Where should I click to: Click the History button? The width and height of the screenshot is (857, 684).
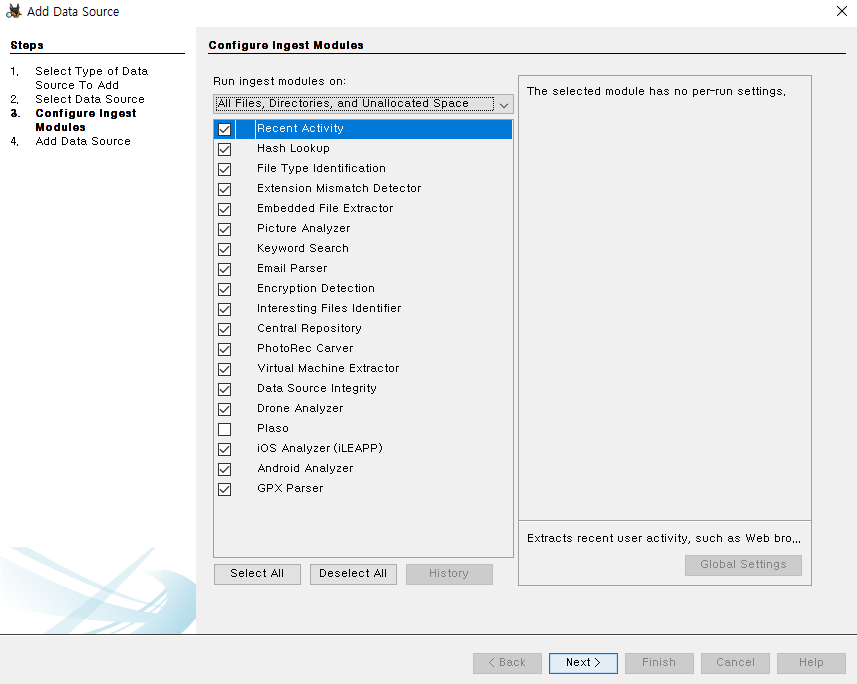tap(449, 574)
